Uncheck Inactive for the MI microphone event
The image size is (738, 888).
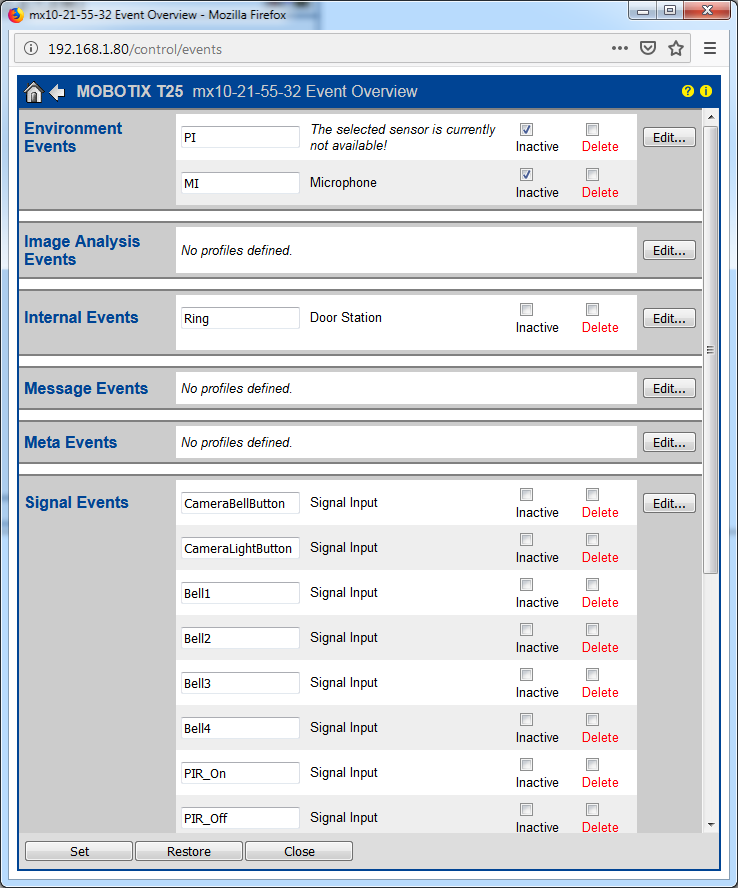pyautogui.click(x=526, y=174)
